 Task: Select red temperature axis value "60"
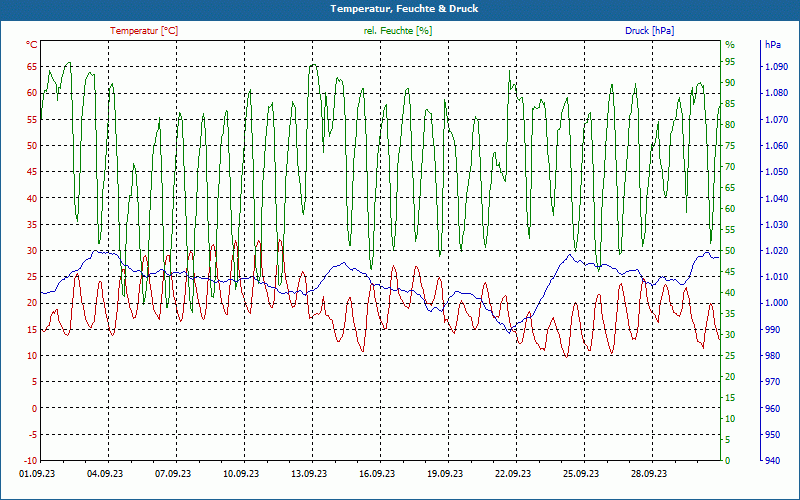(x=32, y=93)
